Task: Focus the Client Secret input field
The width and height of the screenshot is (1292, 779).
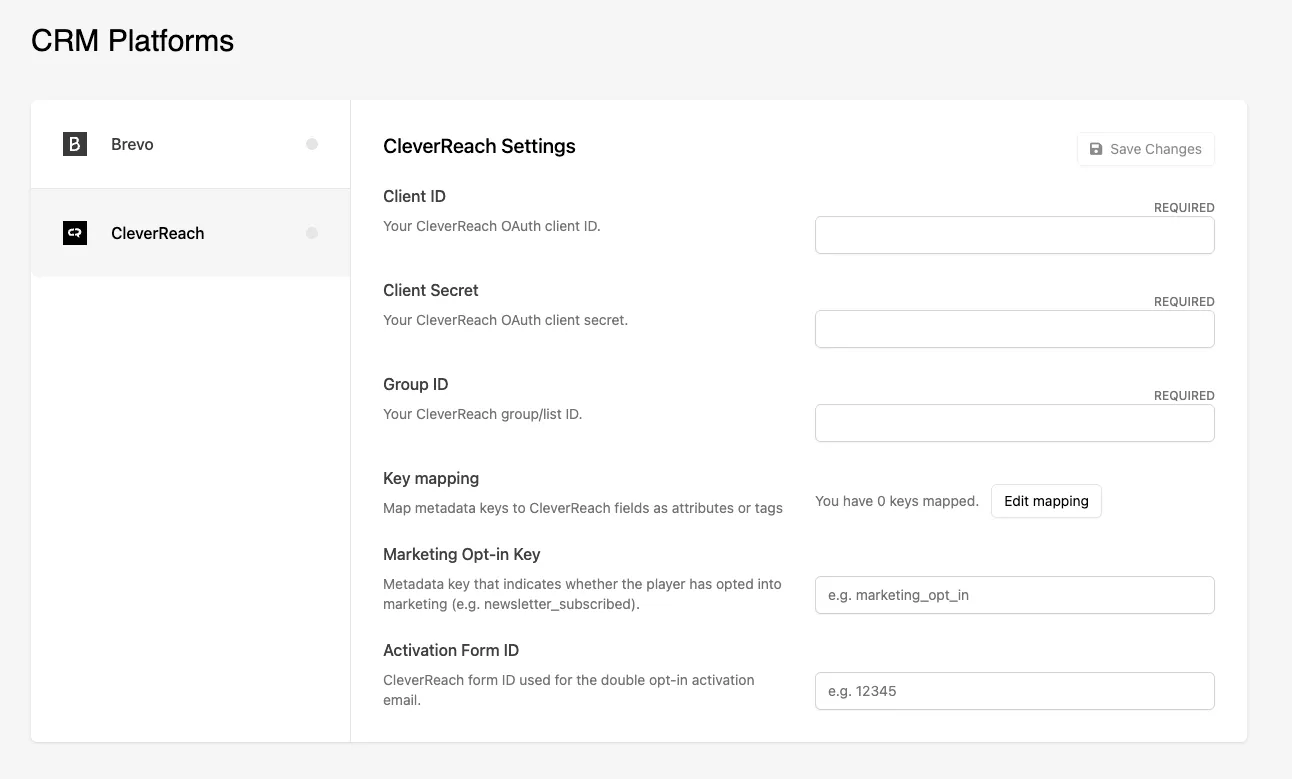Action: [1014, 329]
